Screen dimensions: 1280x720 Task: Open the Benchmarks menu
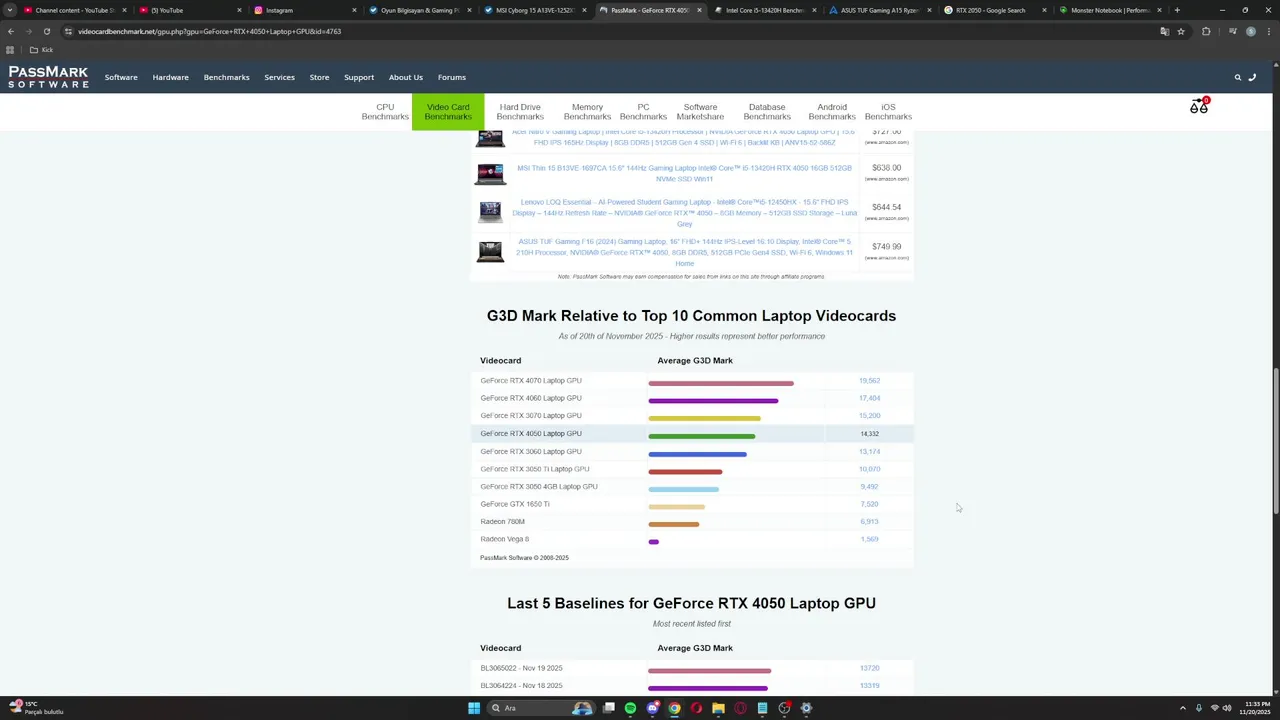(x=226, y=77)
